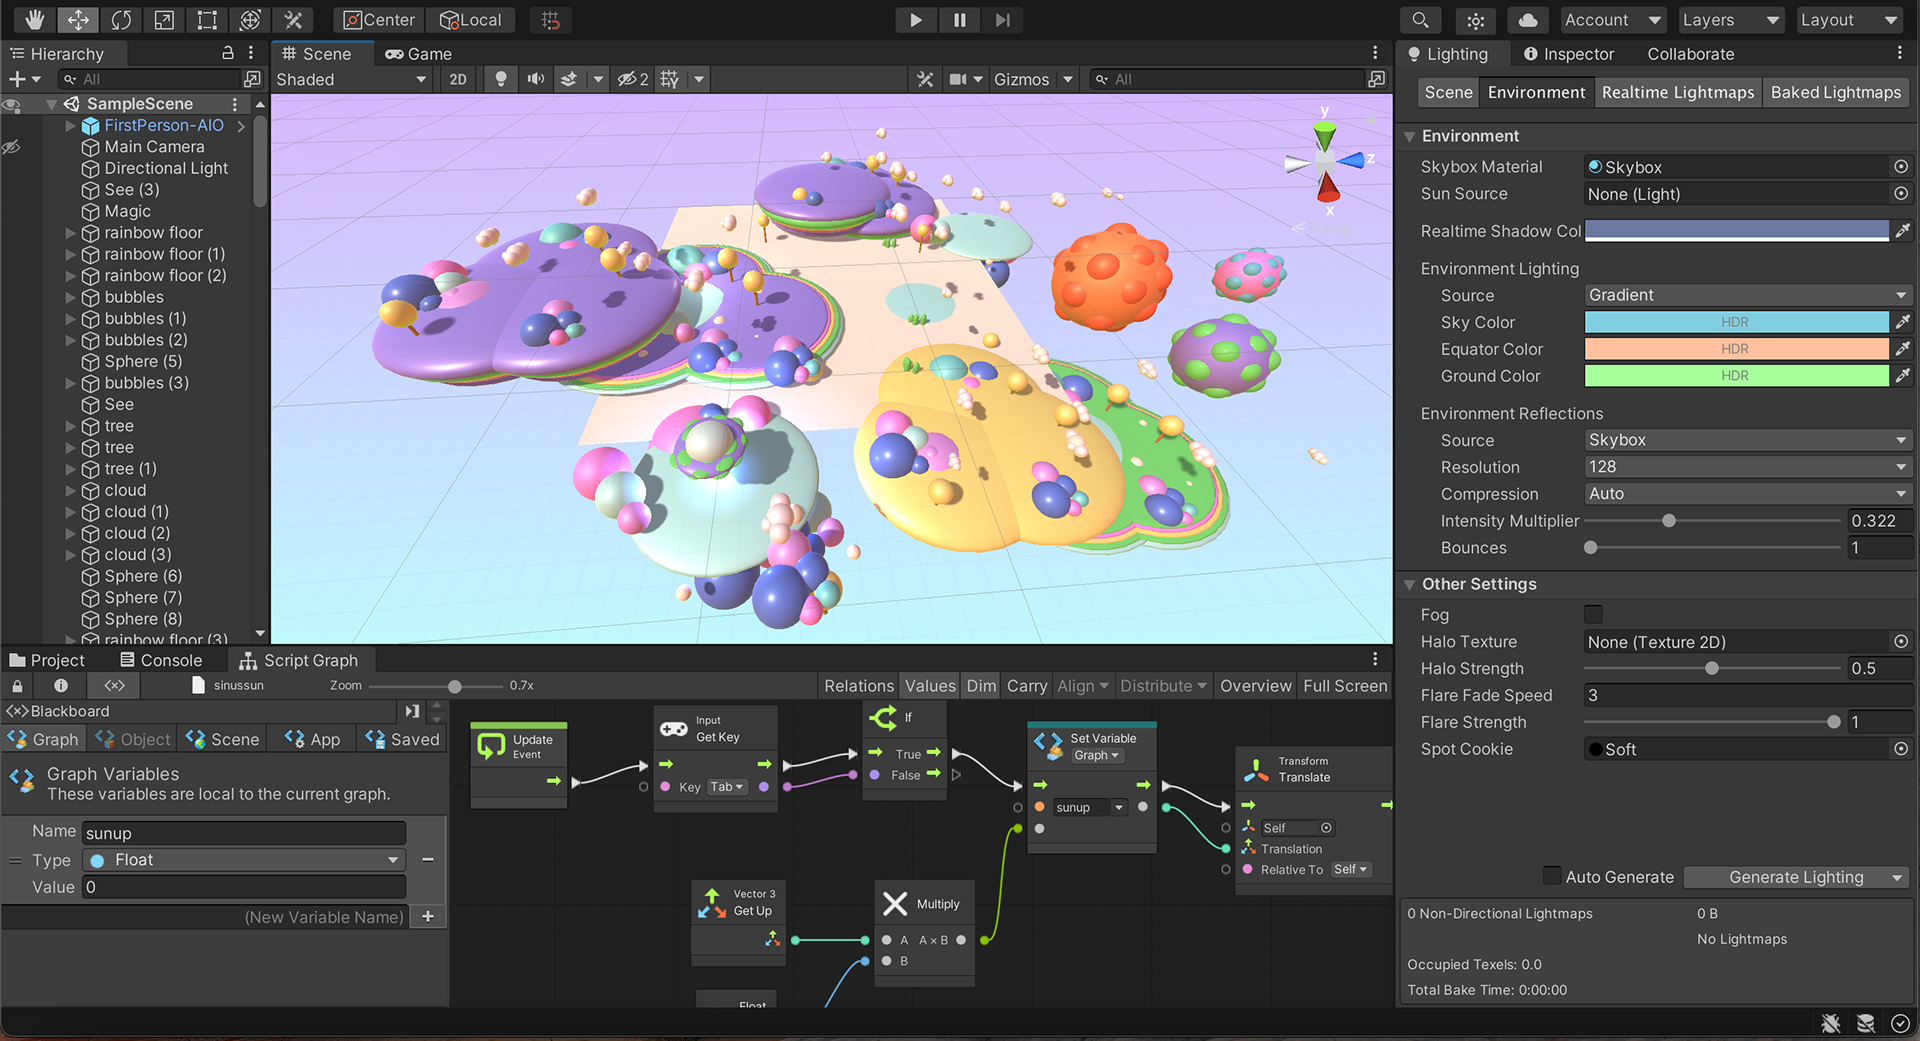1920x1041 pixels.
Task: Click the Overview graph button
Action: (1255, 686)
